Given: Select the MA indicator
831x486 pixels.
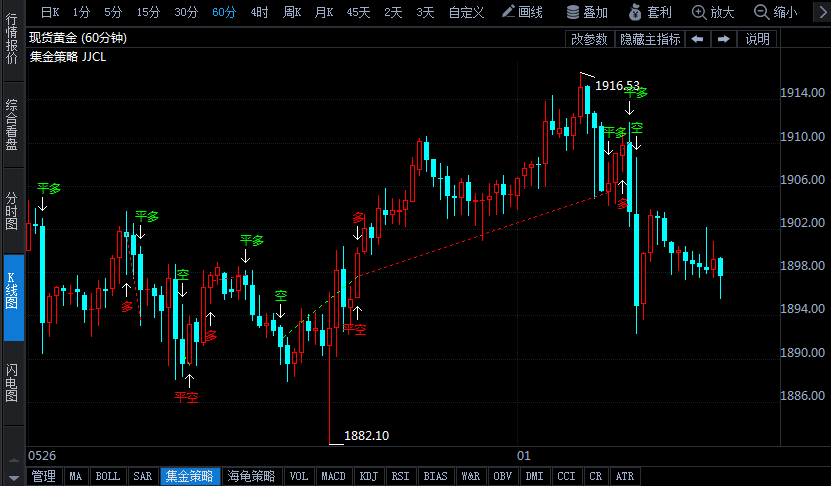Looking at the screenshot, I should pos(76,476).
